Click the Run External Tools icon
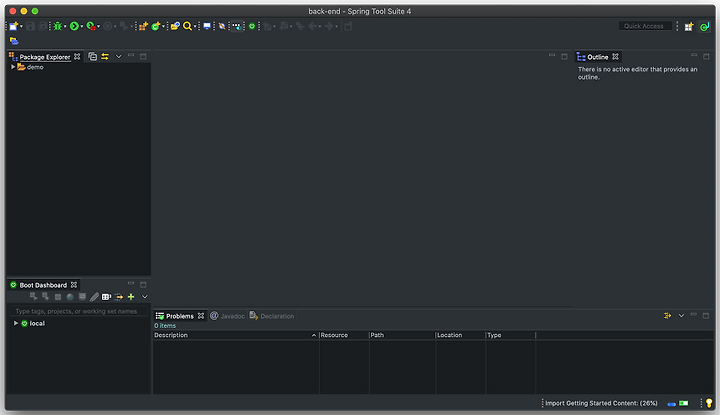Screen dimensions: 720x415 pos(91,26)
